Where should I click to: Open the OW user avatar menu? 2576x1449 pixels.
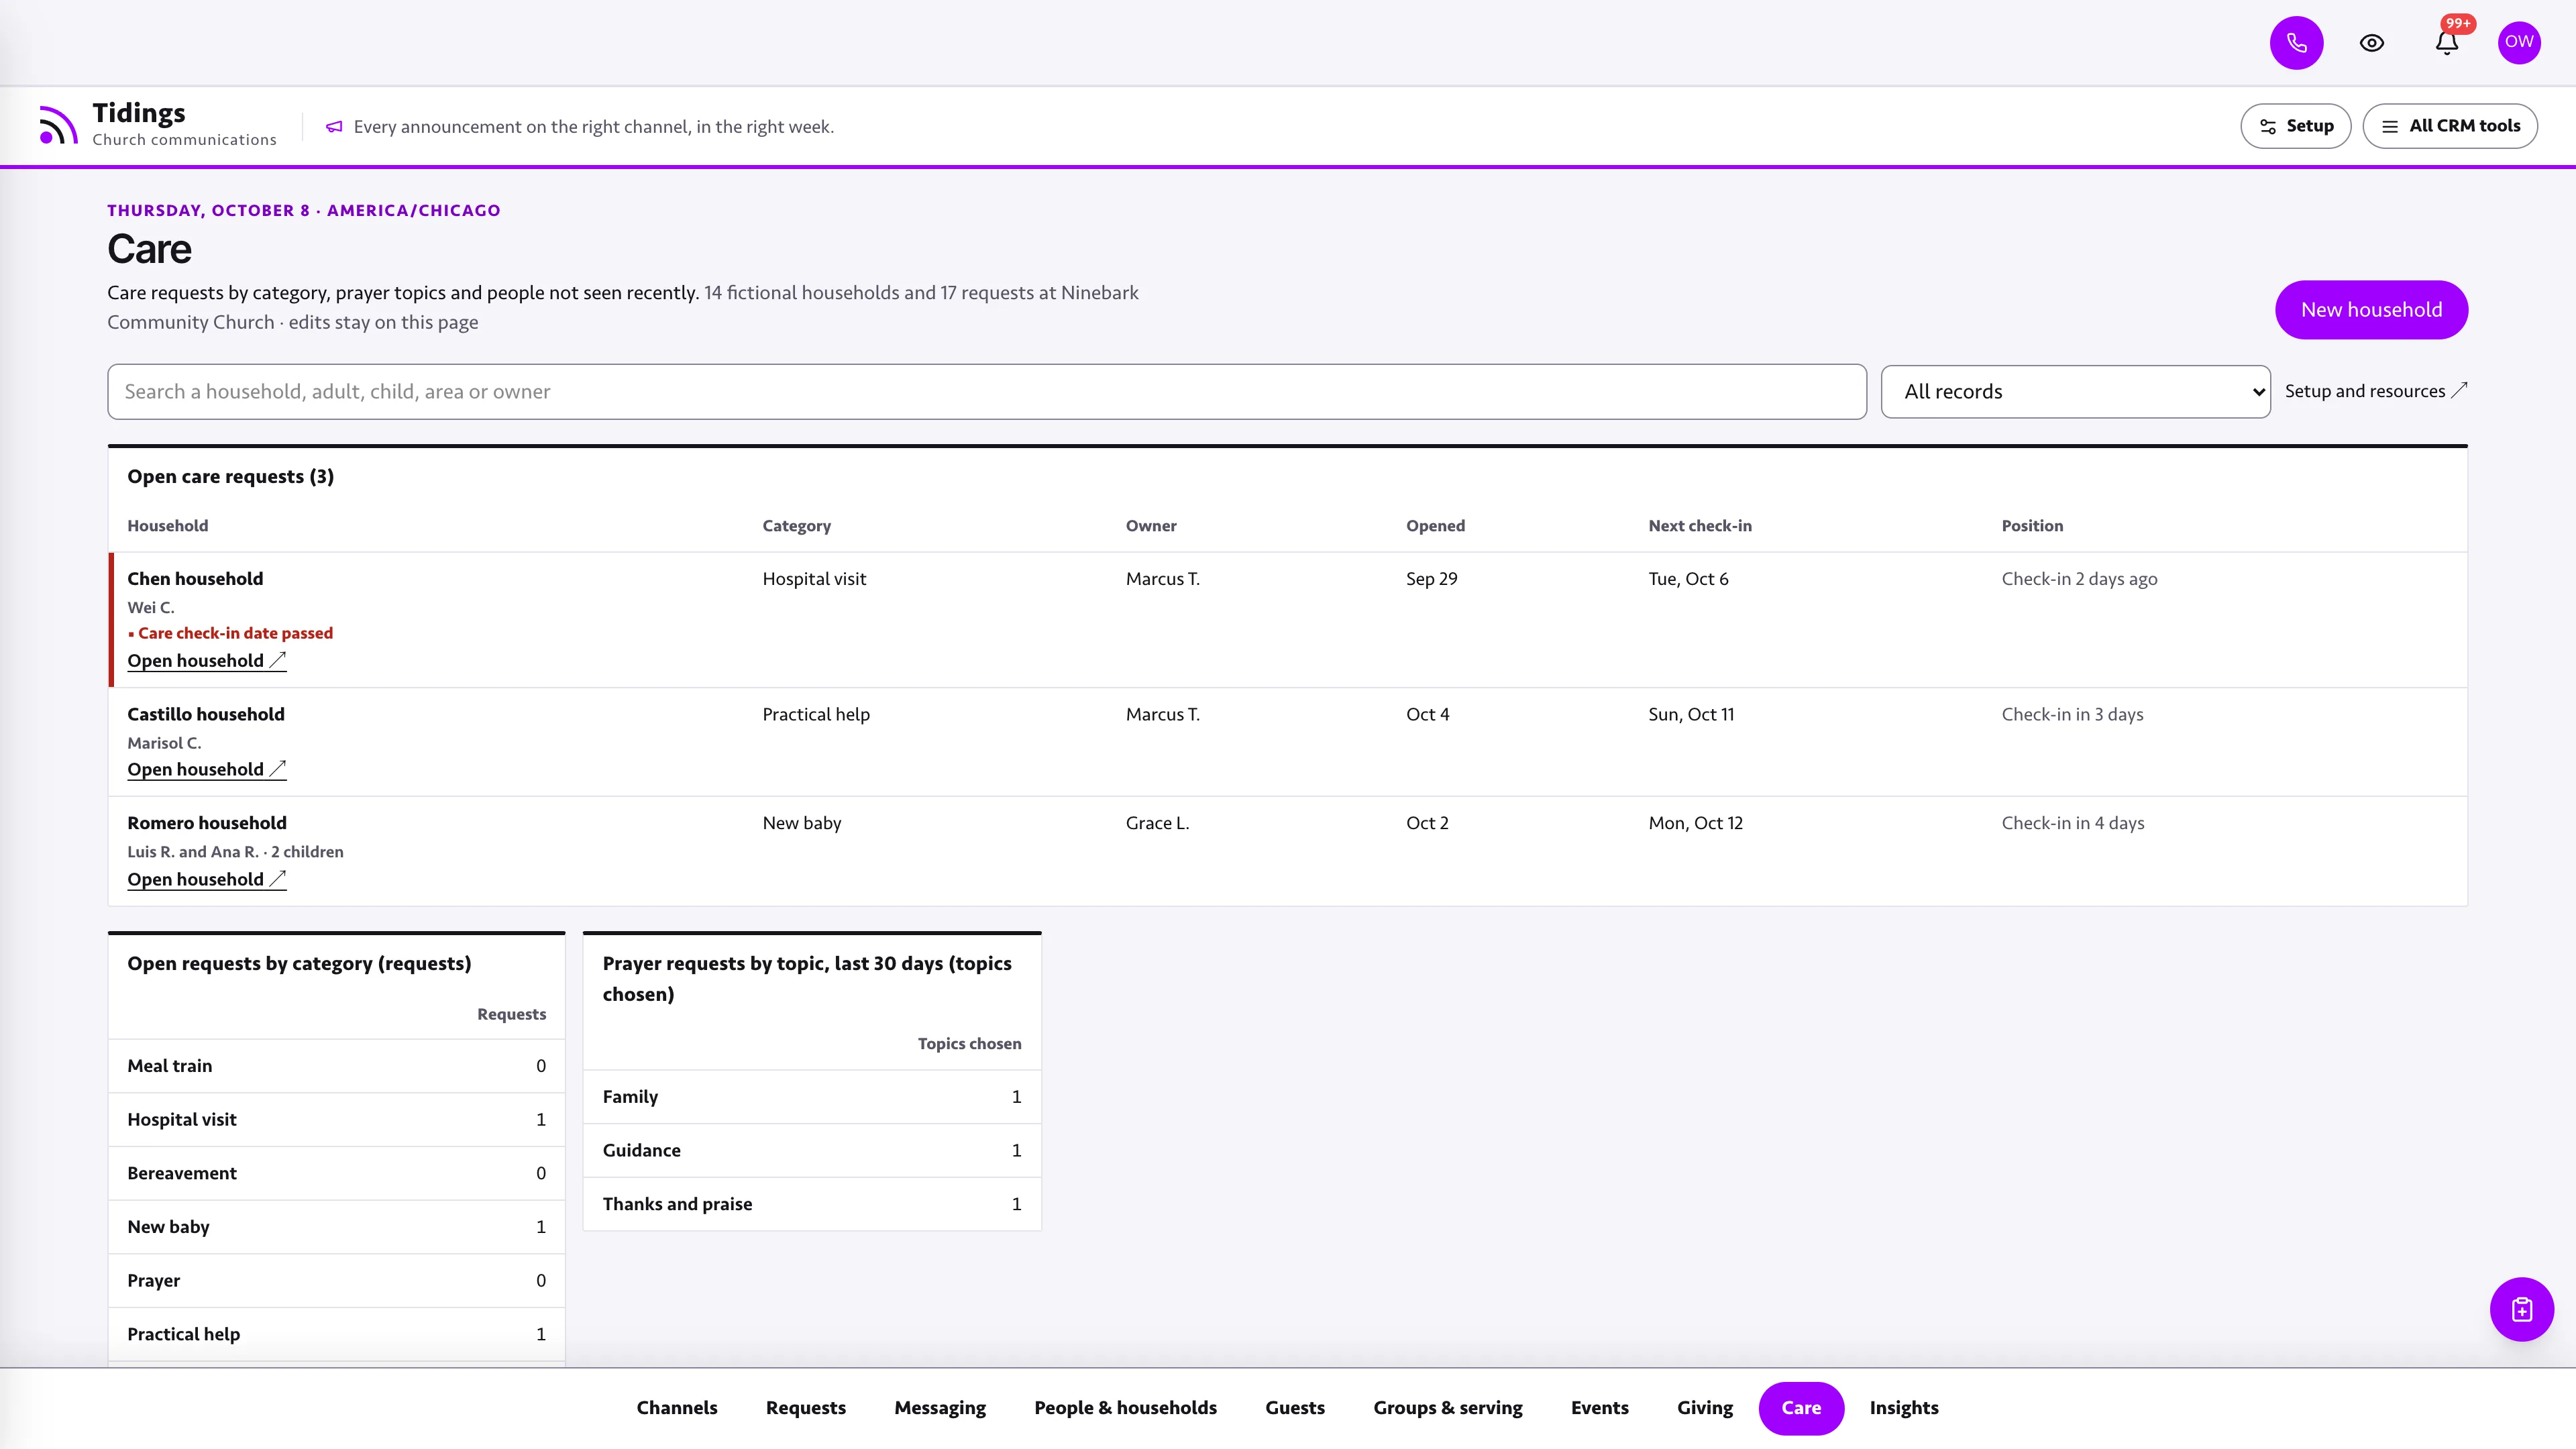pos(2519,42)
